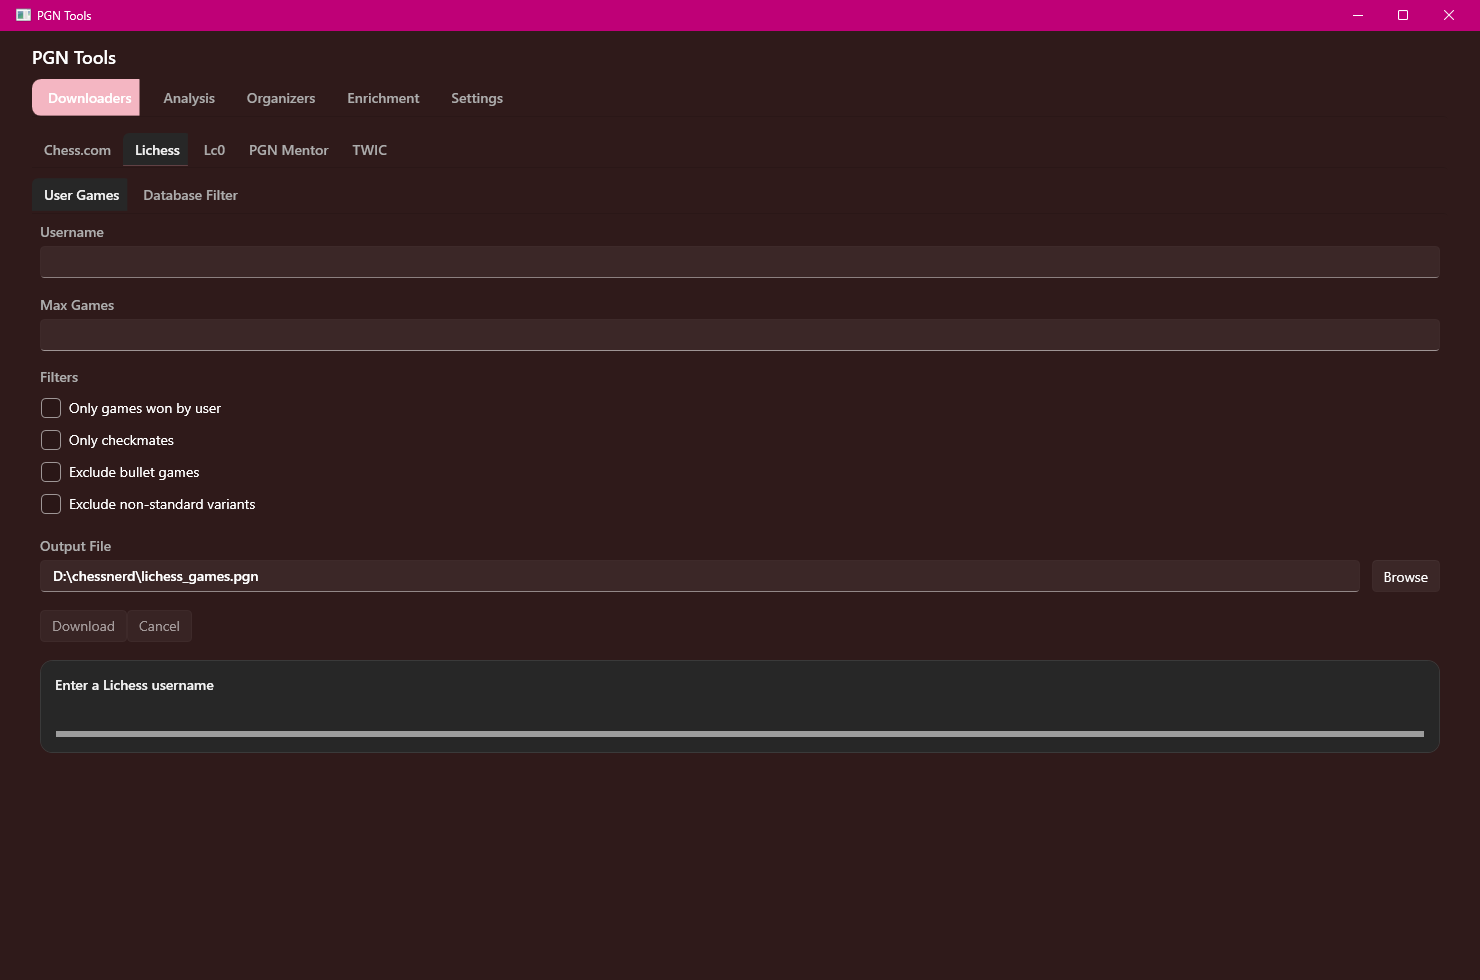Open the Settings tab

[x=477, y=98]
